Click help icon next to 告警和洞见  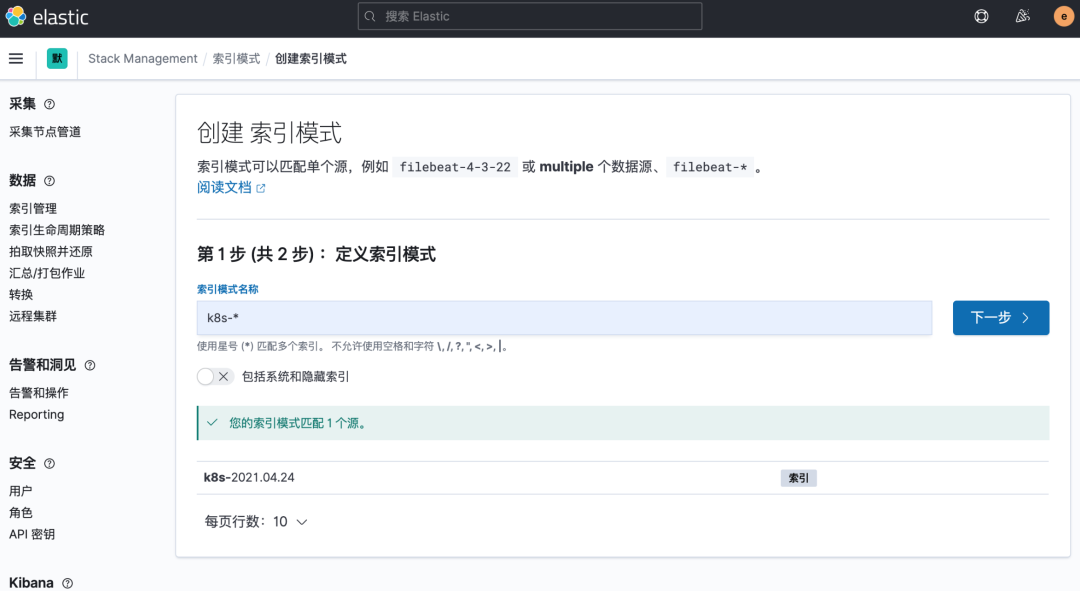pos(90,365)
